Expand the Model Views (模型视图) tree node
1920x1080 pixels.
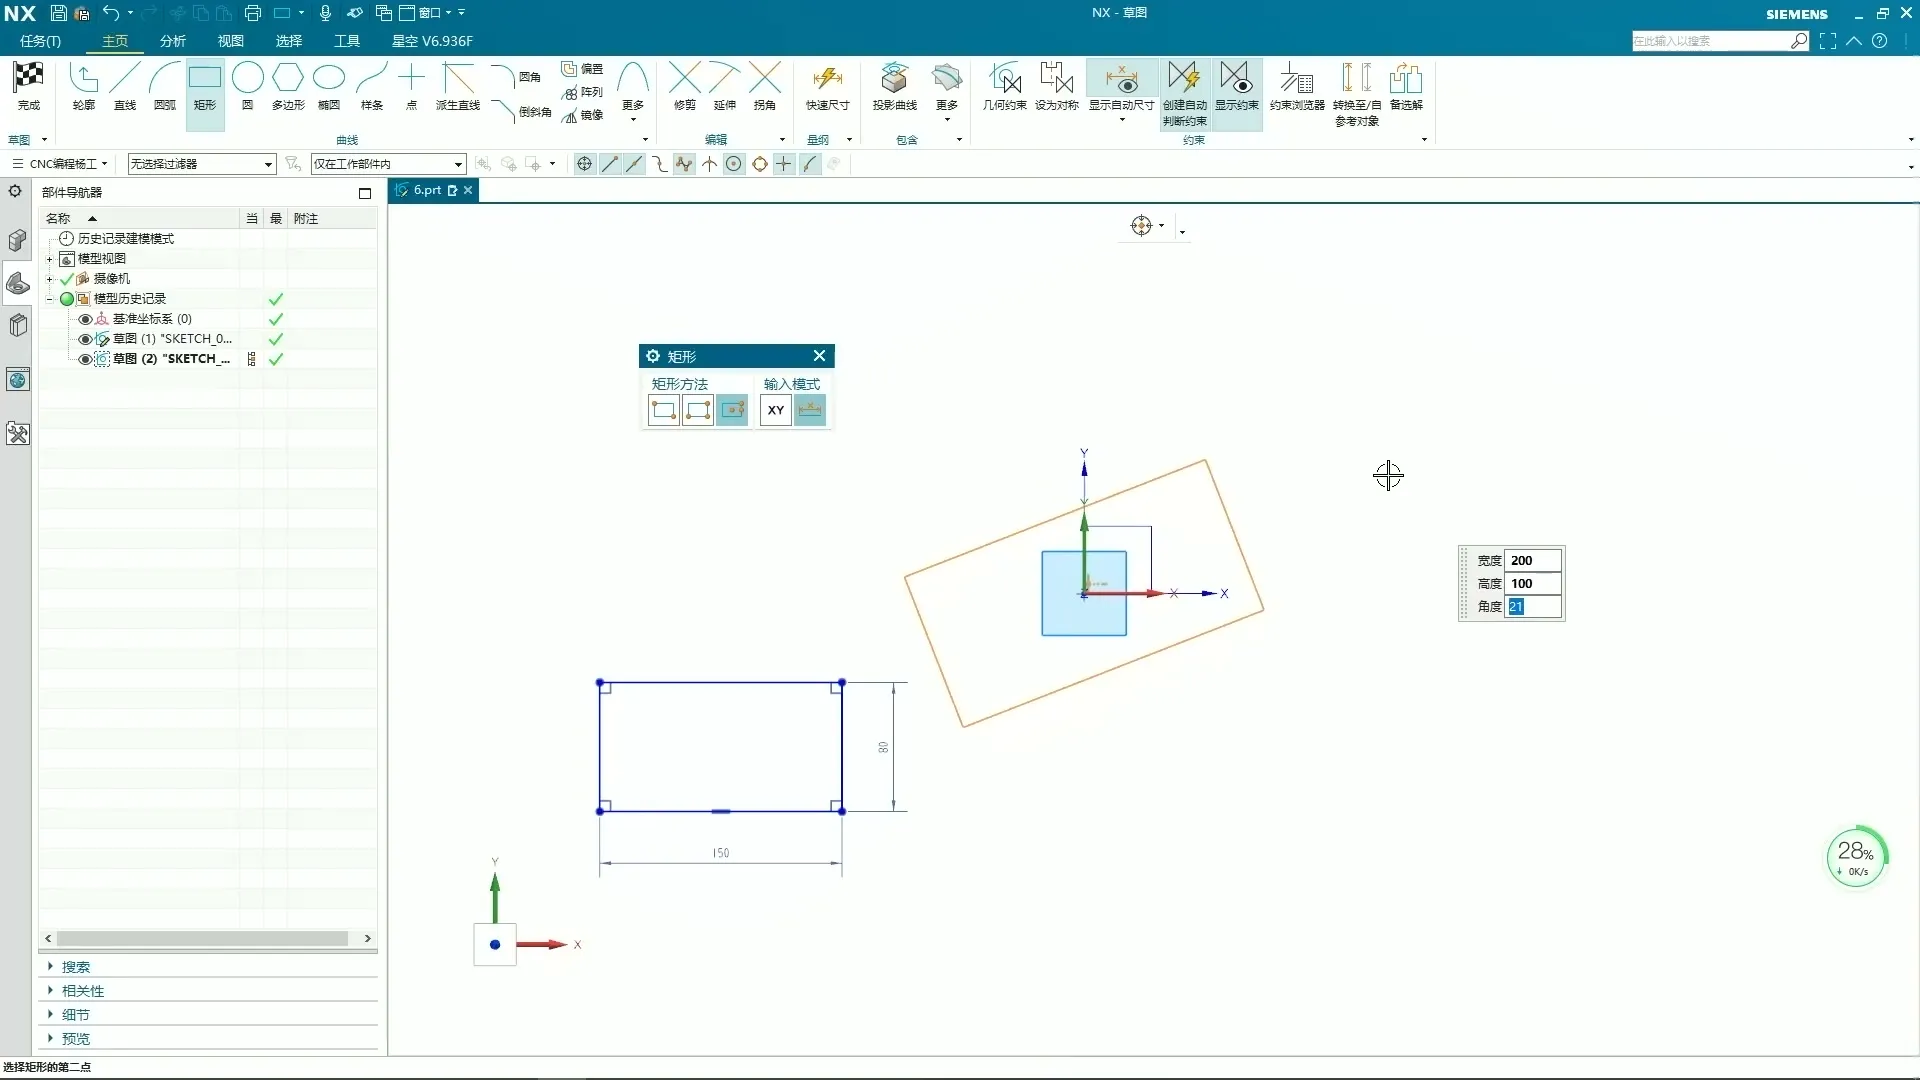point(49,259)
